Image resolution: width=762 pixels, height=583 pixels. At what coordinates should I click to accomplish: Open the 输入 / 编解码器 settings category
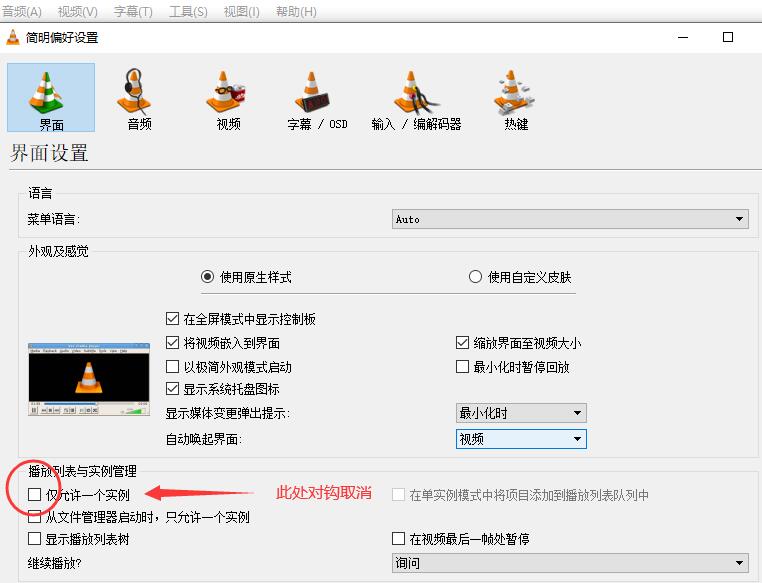point(416,100)
